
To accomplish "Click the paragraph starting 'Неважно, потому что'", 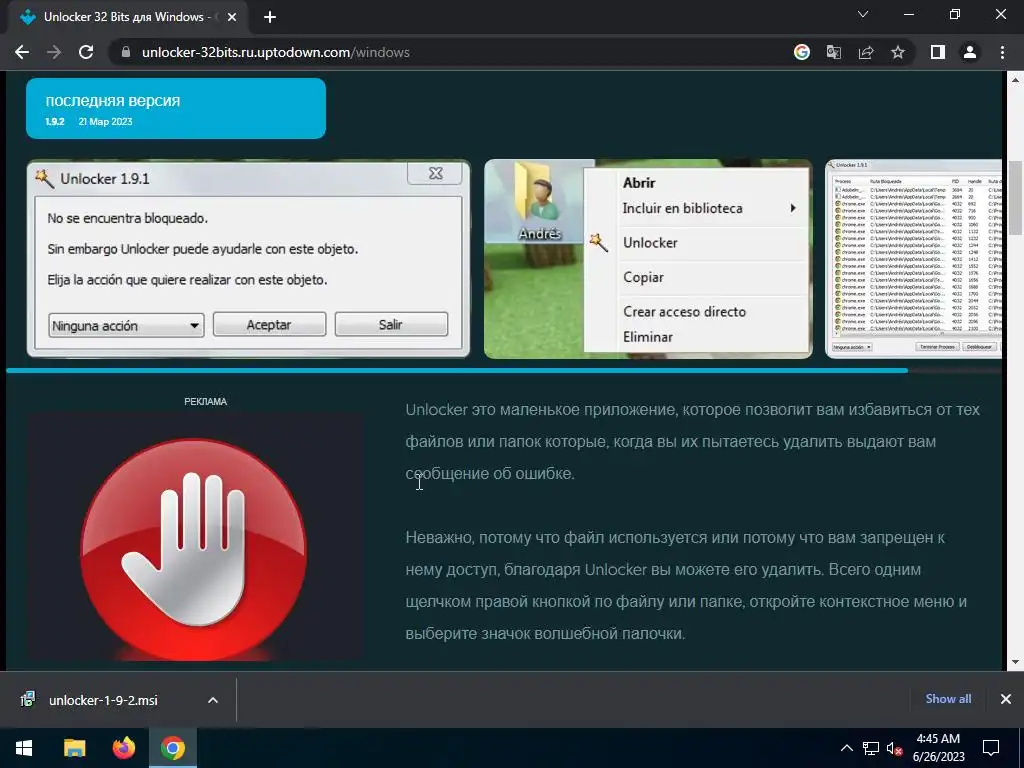I will click(686, 585).
